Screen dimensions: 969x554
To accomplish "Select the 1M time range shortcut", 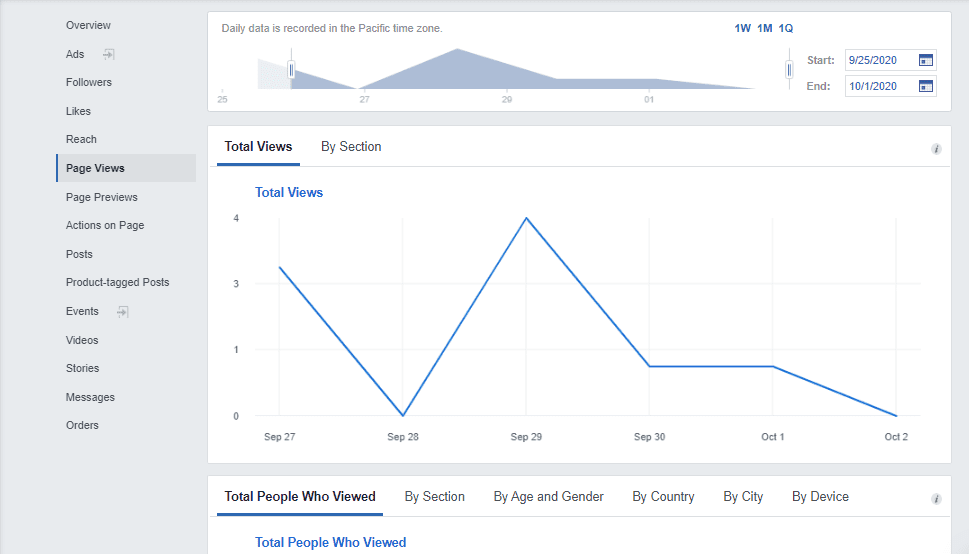I will pyautogui.click(x=764, y=29).
